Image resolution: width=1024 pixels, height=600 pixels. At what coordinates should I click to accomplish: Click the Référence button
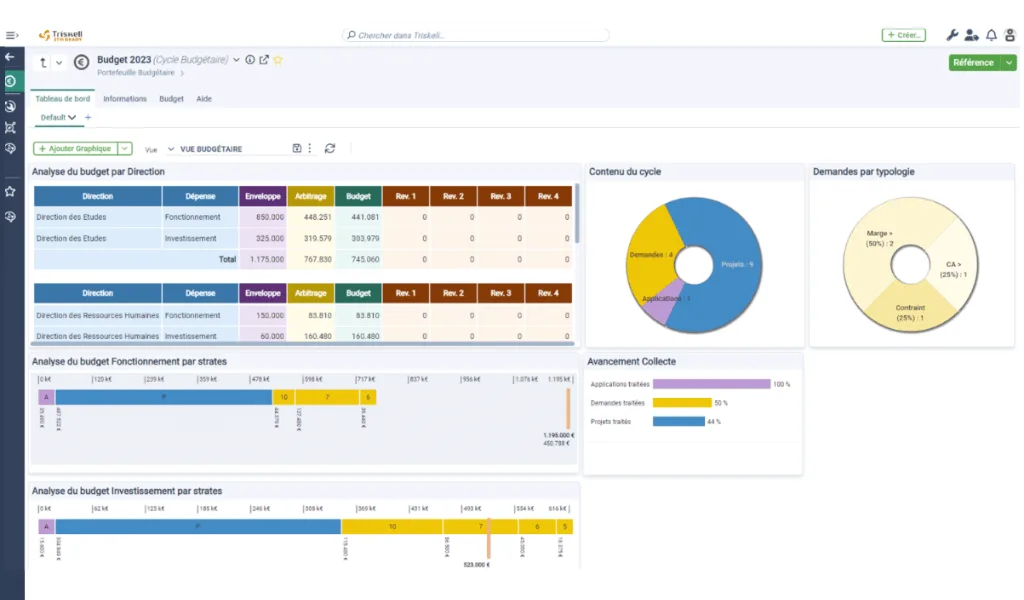click(x=974, y=63)
